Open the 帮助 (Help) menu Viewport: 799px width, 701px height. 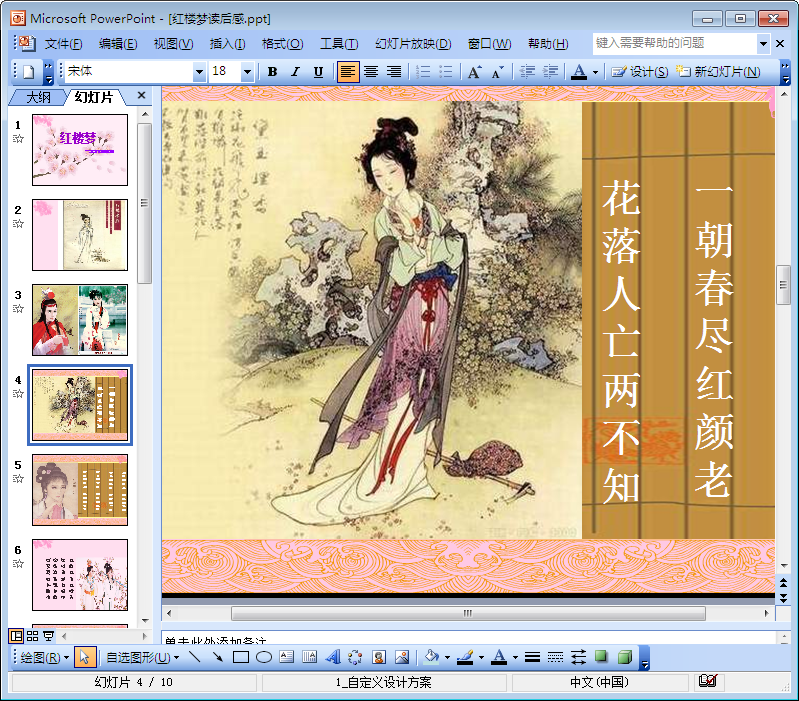pos(548,44)
